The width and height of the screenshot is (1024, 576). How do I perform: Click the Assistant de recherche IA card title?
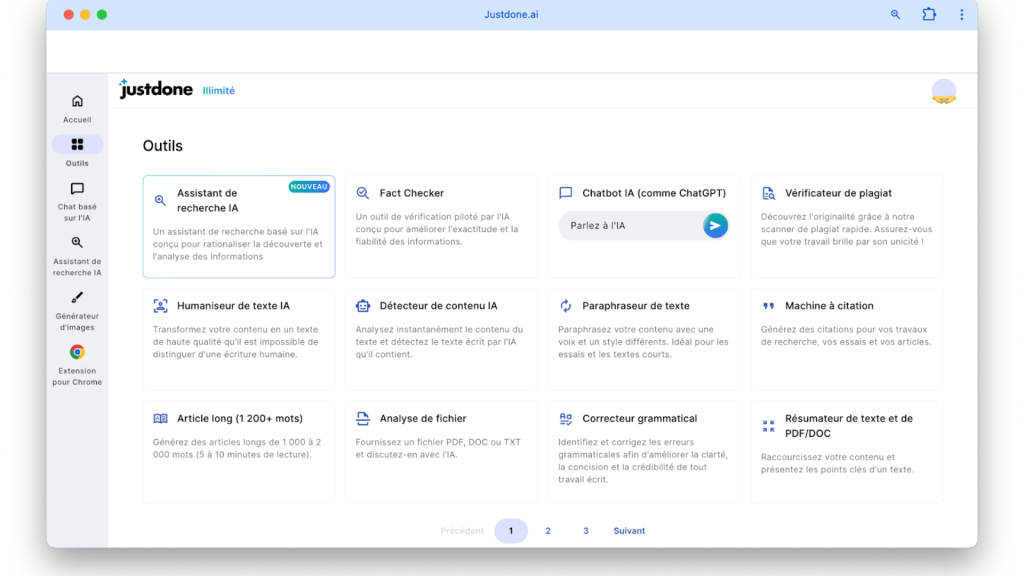(x=208, y=200)
